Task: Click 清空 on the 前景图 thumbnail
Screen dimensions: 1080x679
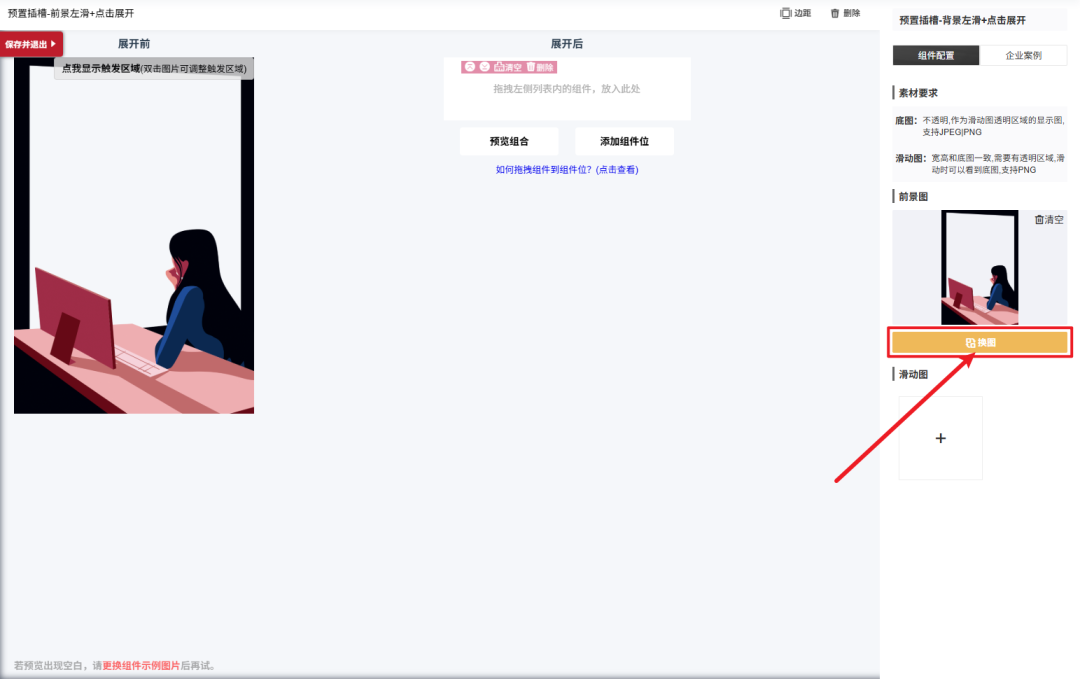Action: click(1049, 220)
